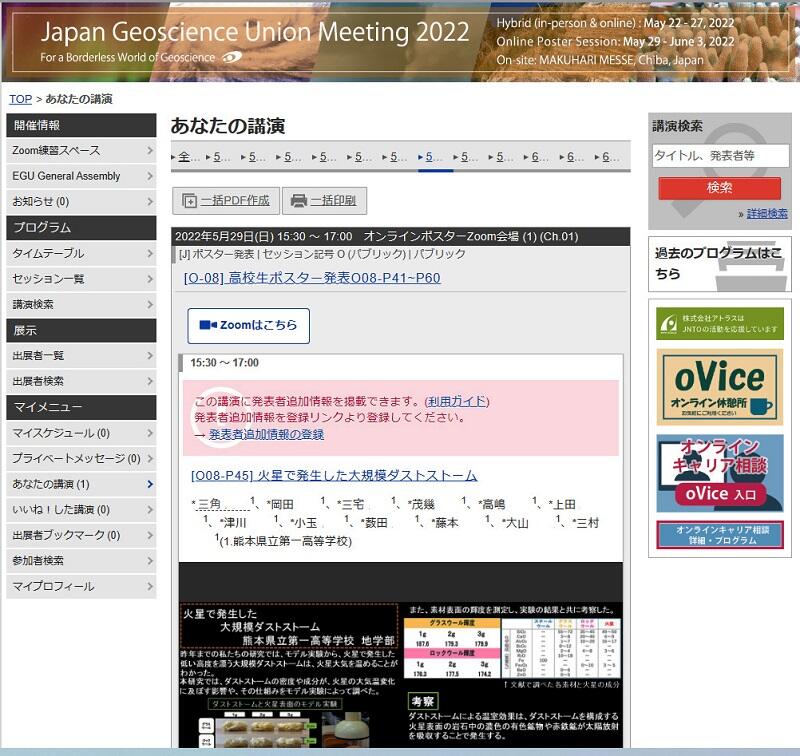The width and height of the screenshot is (800, 756).
Task: Open the 詳細検索 advanced search link
Action: point(766,214)
